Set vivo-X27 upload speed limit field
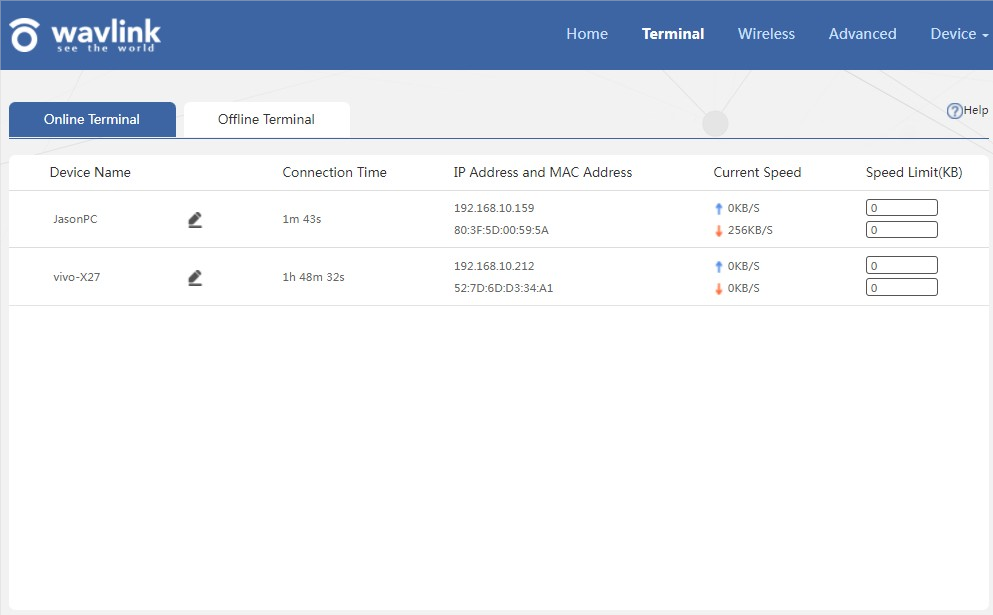Screen dimensions: 993x615 902,265
